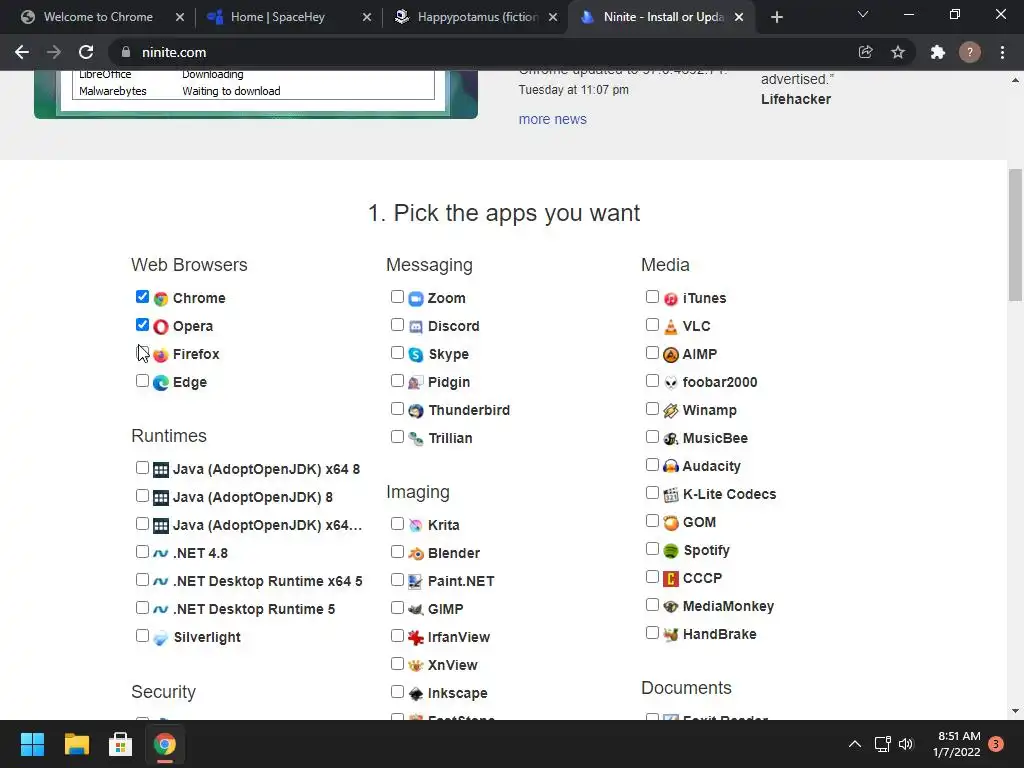The height and width of the screenshot is (768, 1024).
Task: Uncheck the Opera checkbox
Action: [x=142, y=325]
